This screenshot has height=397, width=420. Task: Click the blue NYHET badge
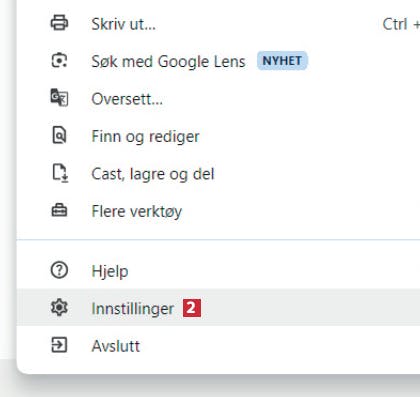click(282, 61)
